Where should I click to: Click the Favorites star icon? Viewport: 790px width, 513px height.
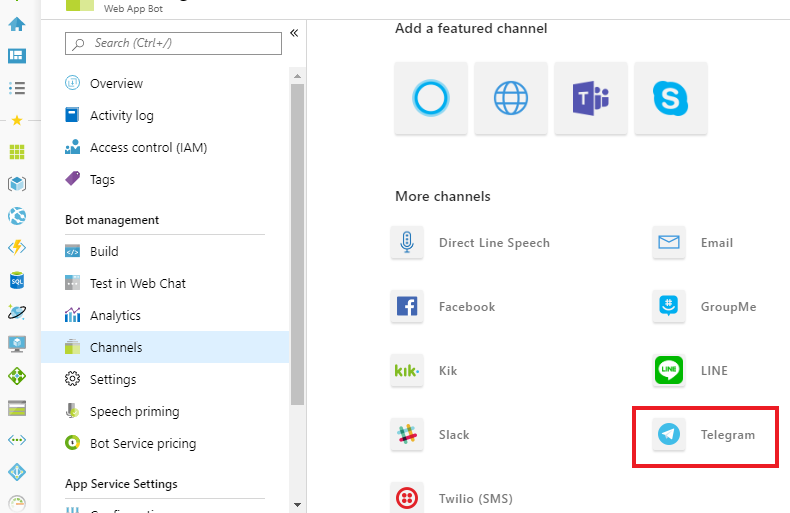(17, 120)
